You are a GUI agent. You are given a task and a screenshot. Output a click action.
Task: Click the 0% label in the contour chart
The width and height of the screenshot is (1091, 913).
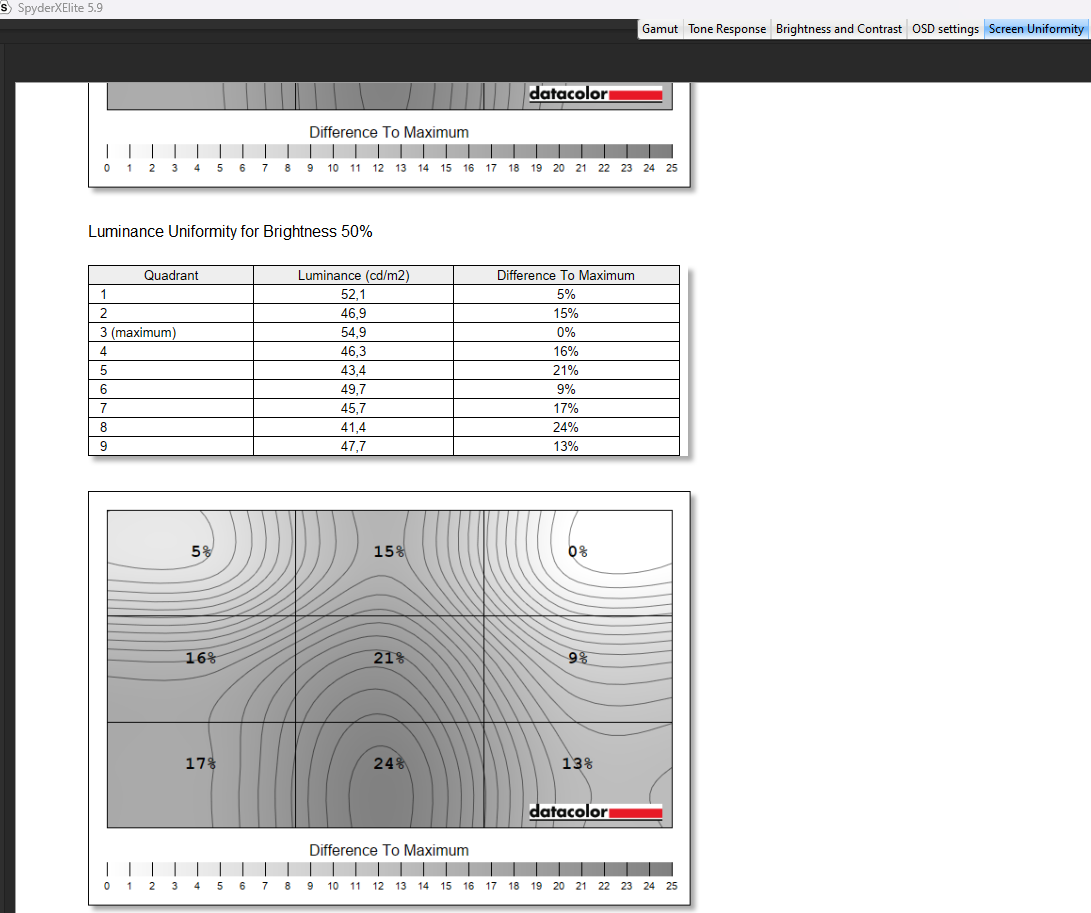[x=577, y=551]
